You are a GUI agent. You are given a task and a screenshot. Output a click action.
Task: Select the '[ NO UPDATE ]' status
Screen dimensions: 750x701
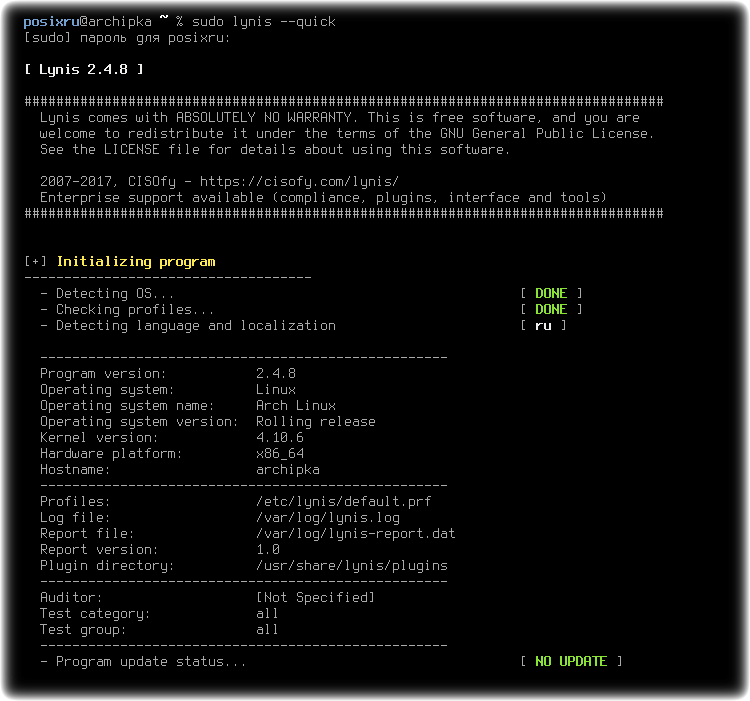[571, 661]
